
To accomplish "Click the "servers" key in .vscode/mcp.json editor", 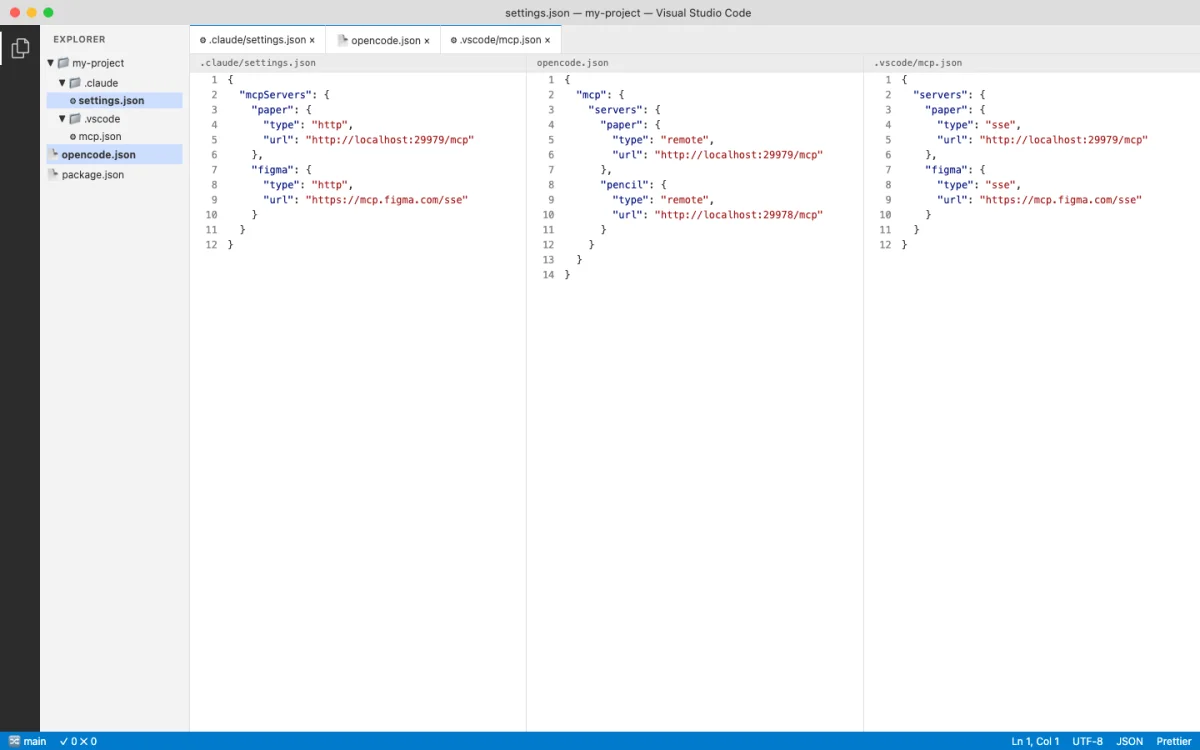I will pos(941,95).
